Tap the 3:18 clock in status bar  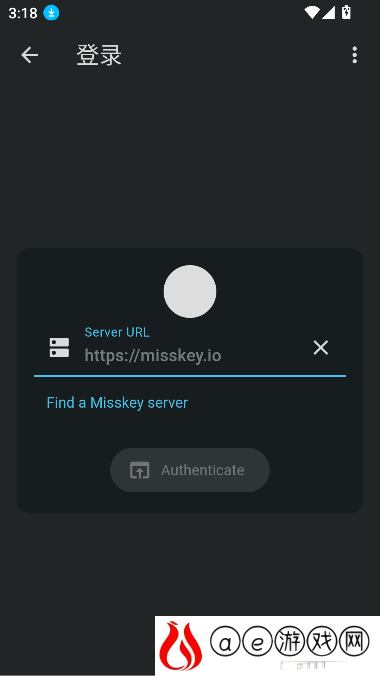(x=23, y=13)
